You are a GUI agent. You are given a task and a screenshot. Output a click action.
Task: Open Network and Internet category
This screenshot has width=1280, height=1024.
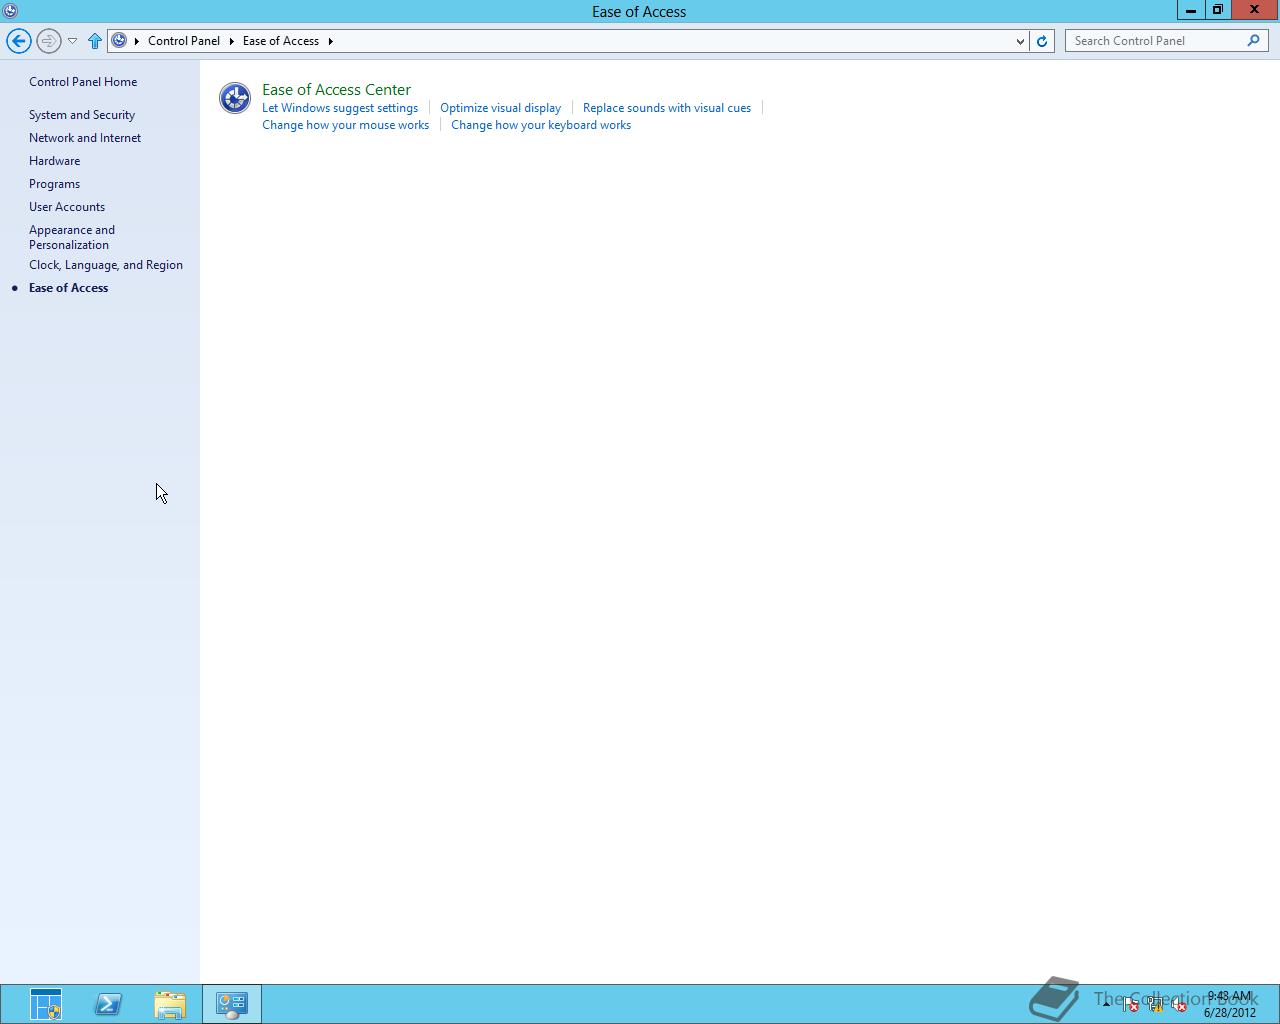pos(85,138)
